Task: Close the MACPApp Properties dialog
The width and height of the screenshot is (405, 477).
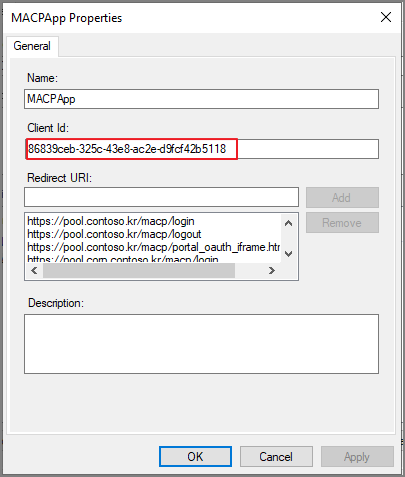Action: coord(386,17)
